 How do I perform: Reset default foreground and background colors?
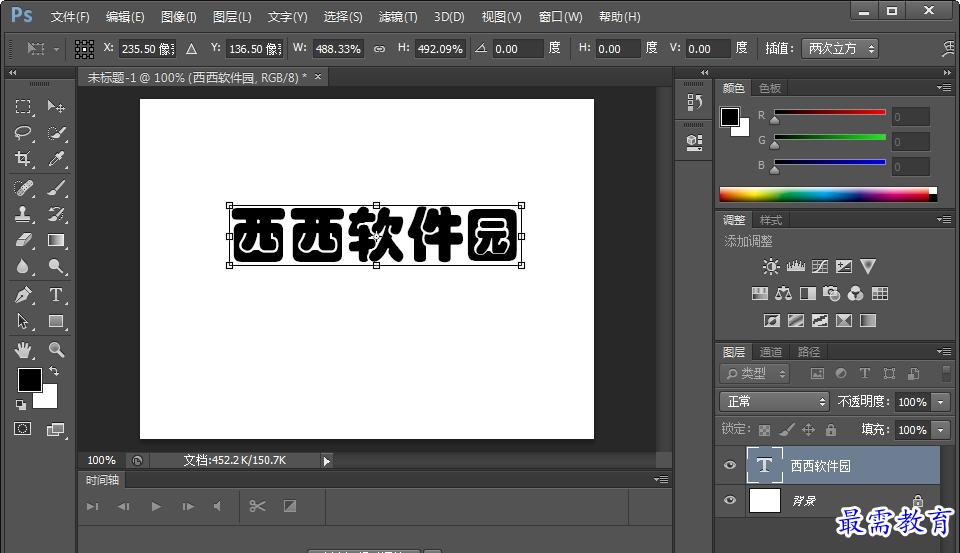click(x=21, y=404)
